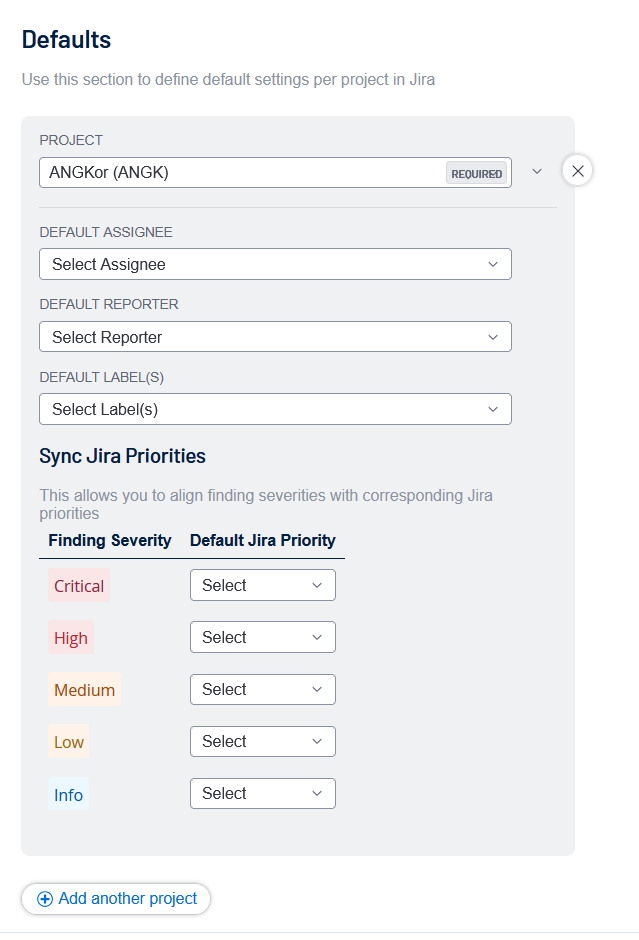This screenshot has width=639, height=940.
Task: Click the Medium severity badge
Action: 85,690
